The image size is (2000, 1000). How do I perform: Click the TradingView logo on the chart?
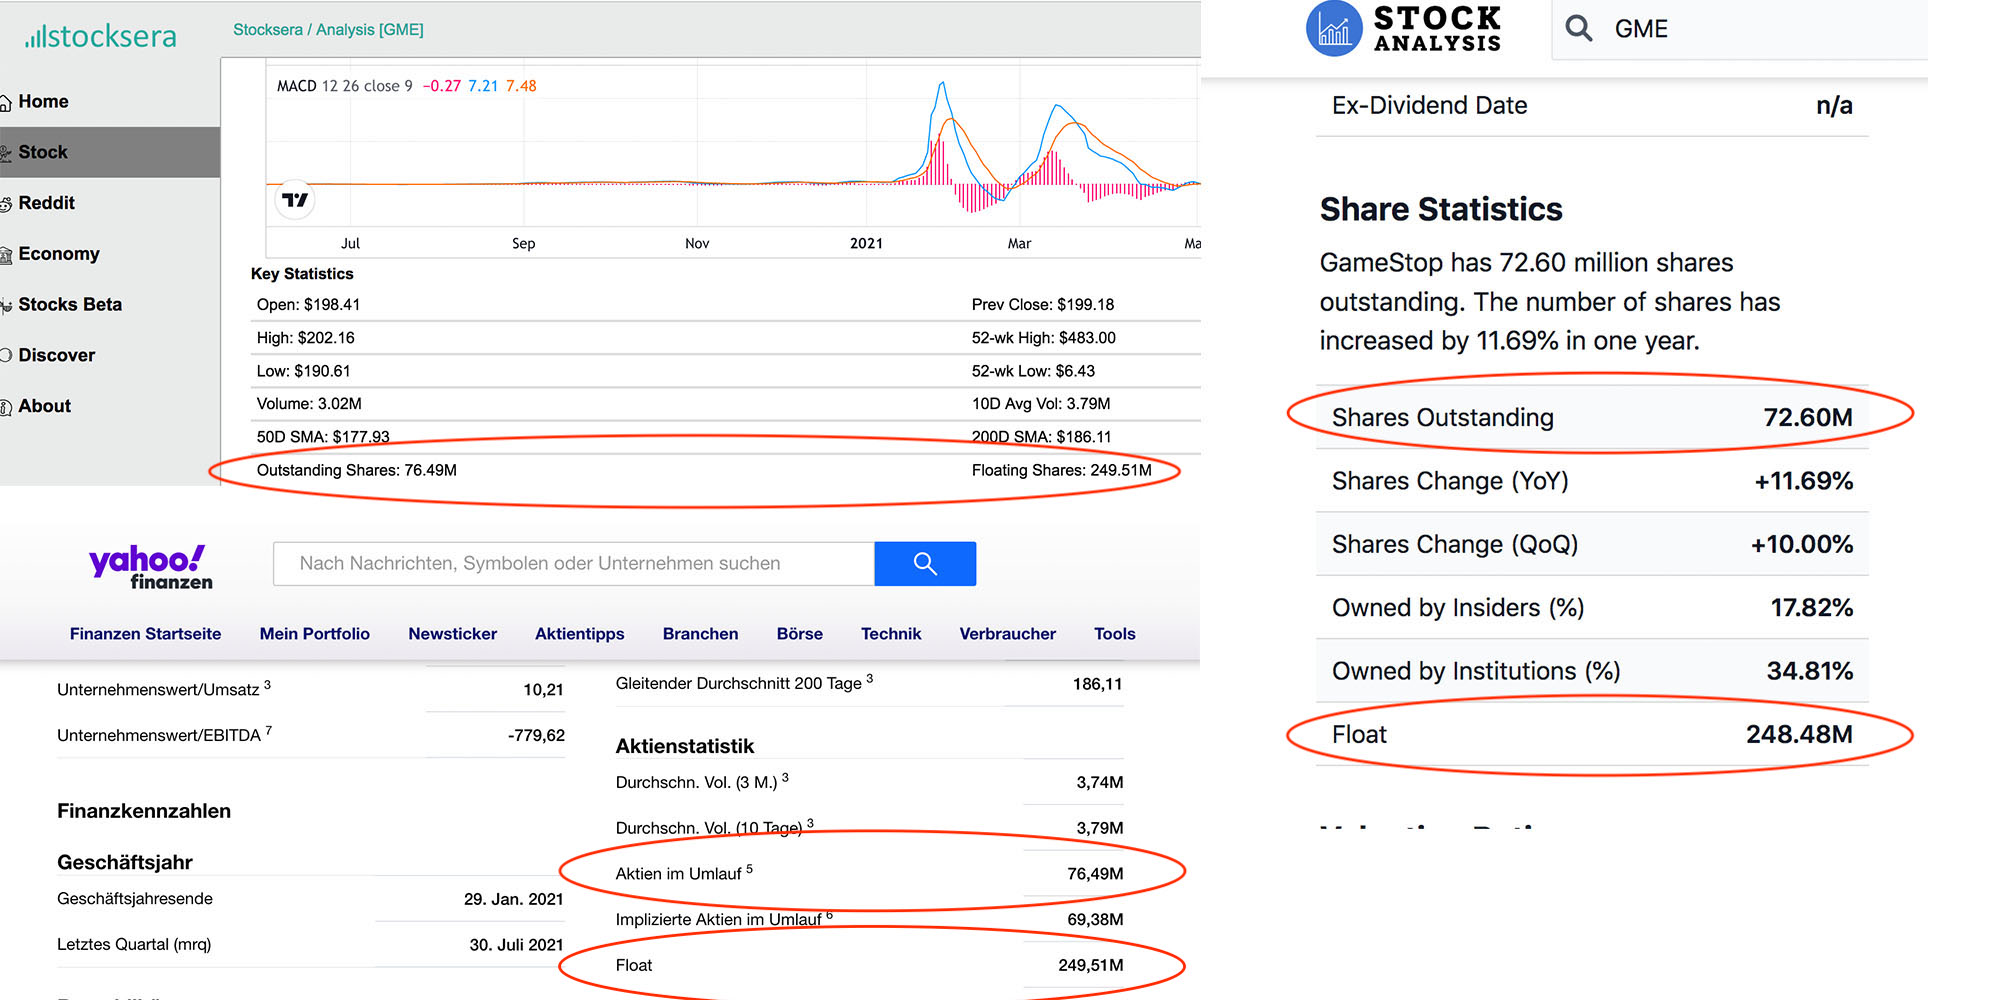(x=295, y=200)
